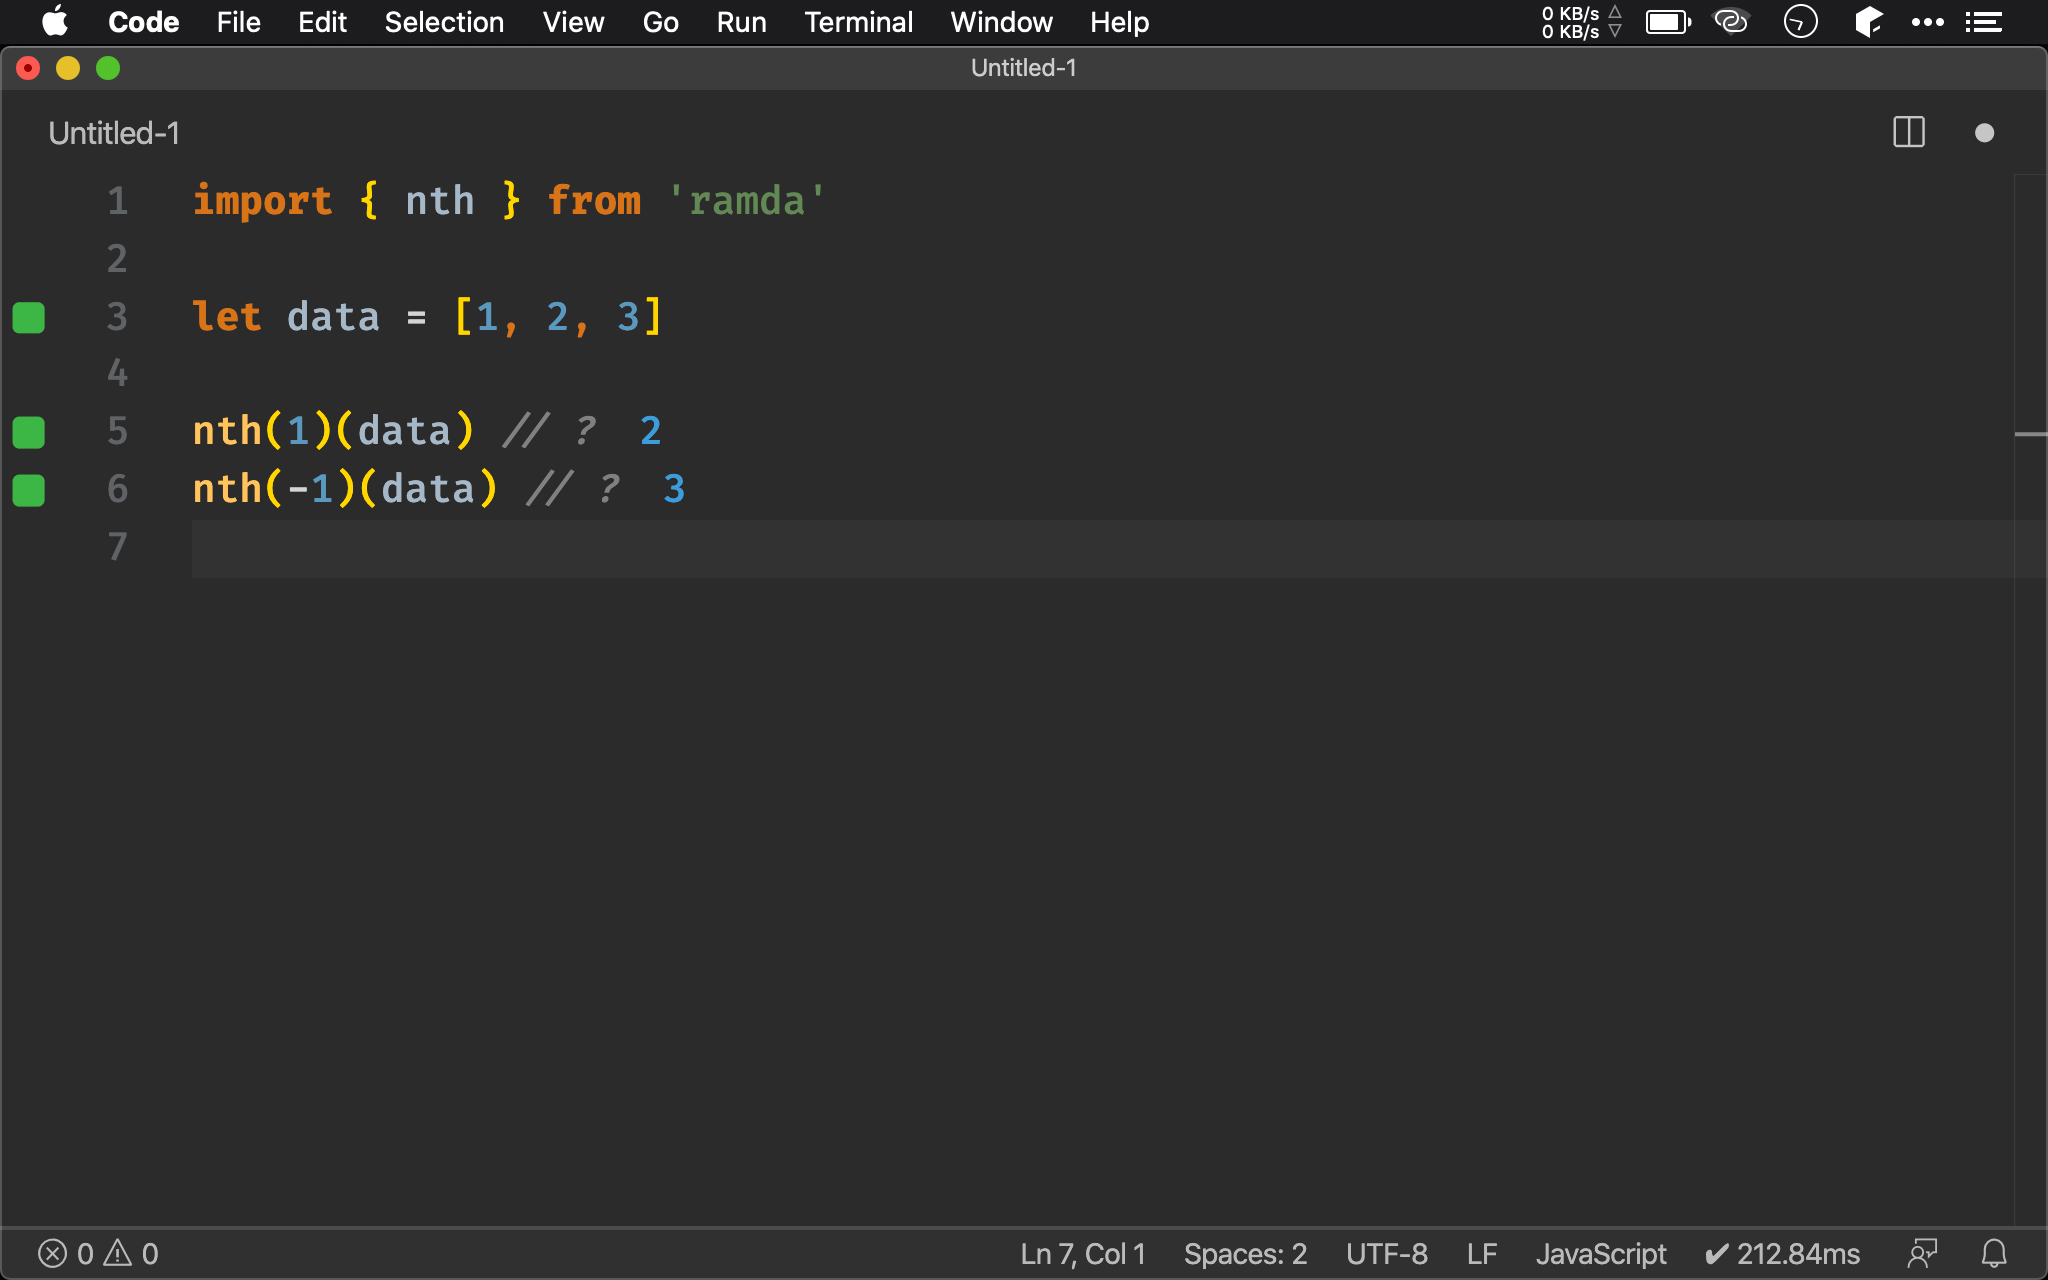Open the View menu
Image resolution: width=2048 pixels, height=1280 pixels.
click(x=573, y=22)
